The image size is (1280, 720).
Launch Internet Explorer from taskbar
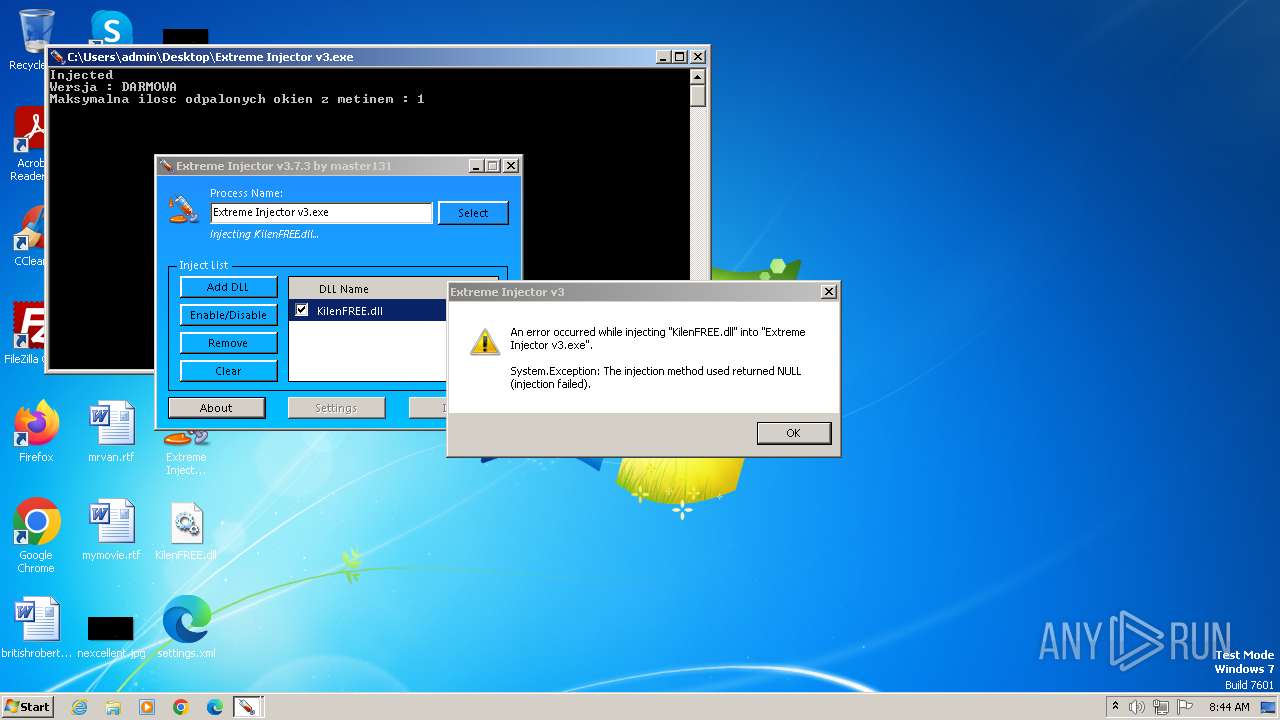[79, 707]
